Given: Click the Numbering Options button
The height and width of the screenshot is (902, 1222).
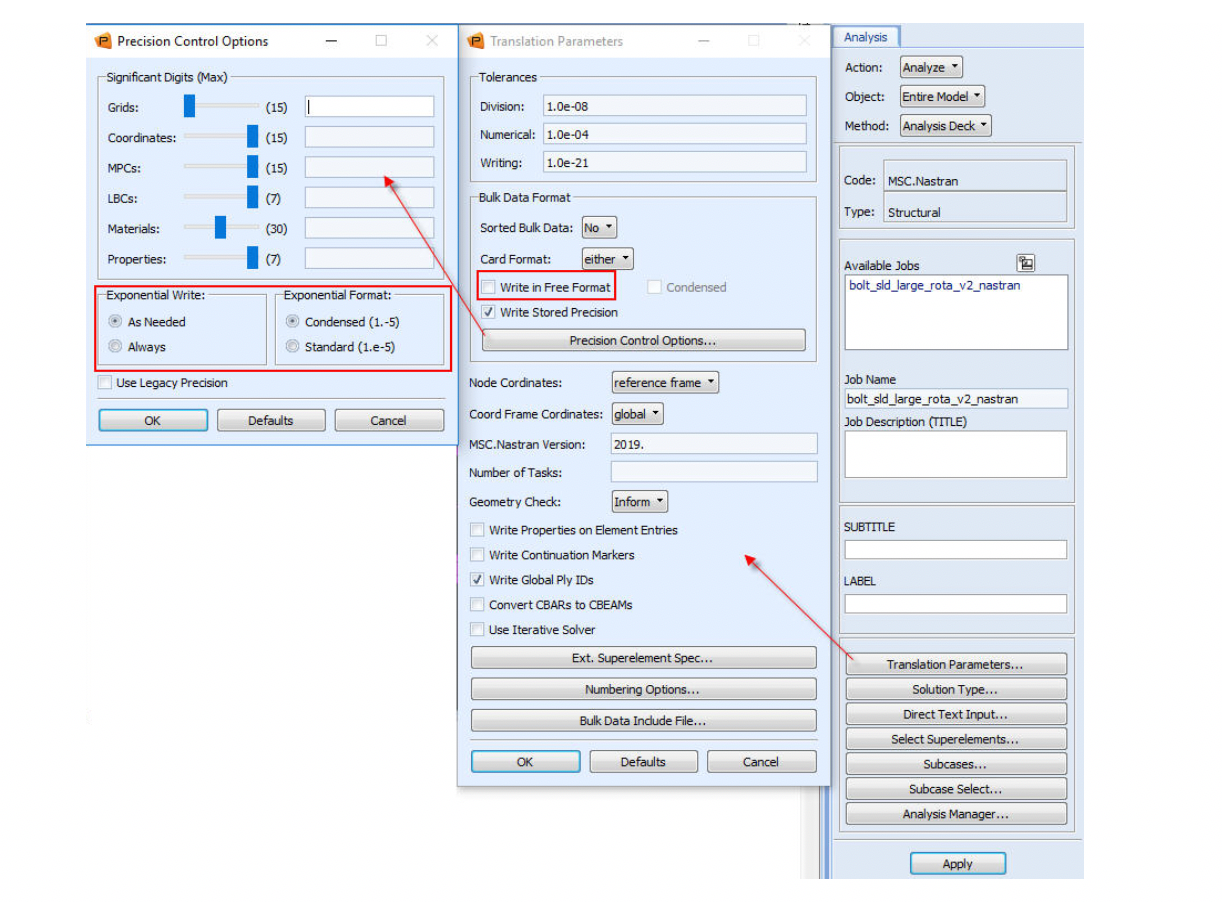Looking at the screenshot, I should coord(643,689).
